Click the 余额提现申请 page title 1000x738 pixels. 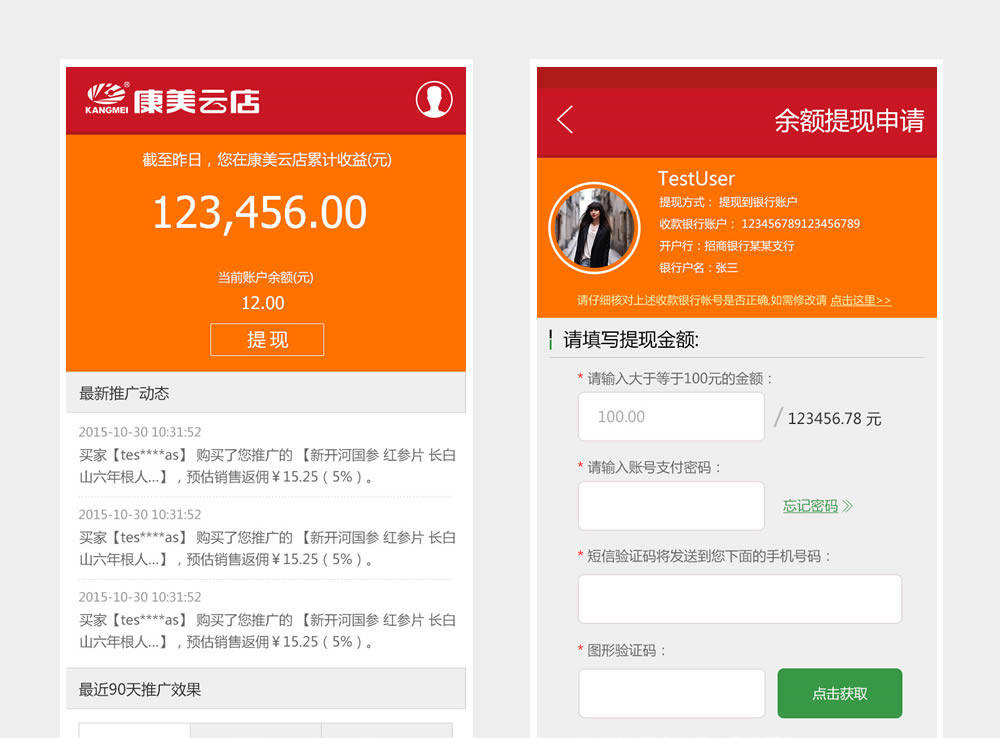point(849,121)
